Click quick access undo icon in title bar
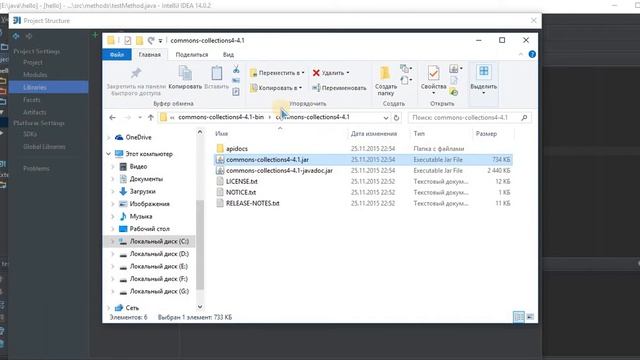The image size is (640, 360). [x=151, y=40]
